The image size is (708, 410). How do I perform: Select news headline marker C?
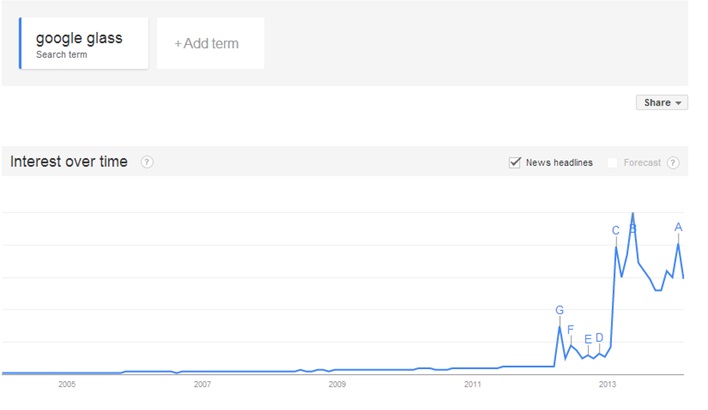coord(616,231)
